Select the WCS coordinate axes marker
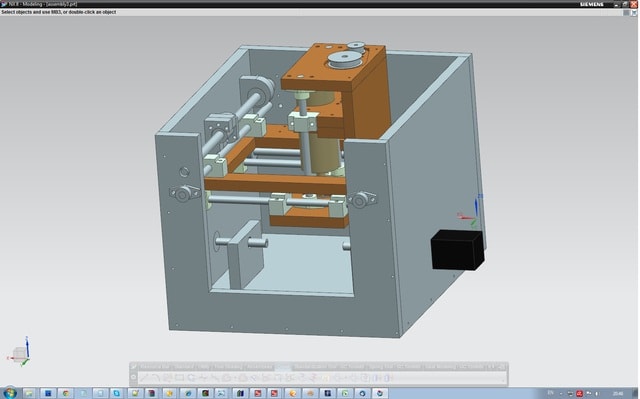Screen dimensions: 640x399 point(470,211)
